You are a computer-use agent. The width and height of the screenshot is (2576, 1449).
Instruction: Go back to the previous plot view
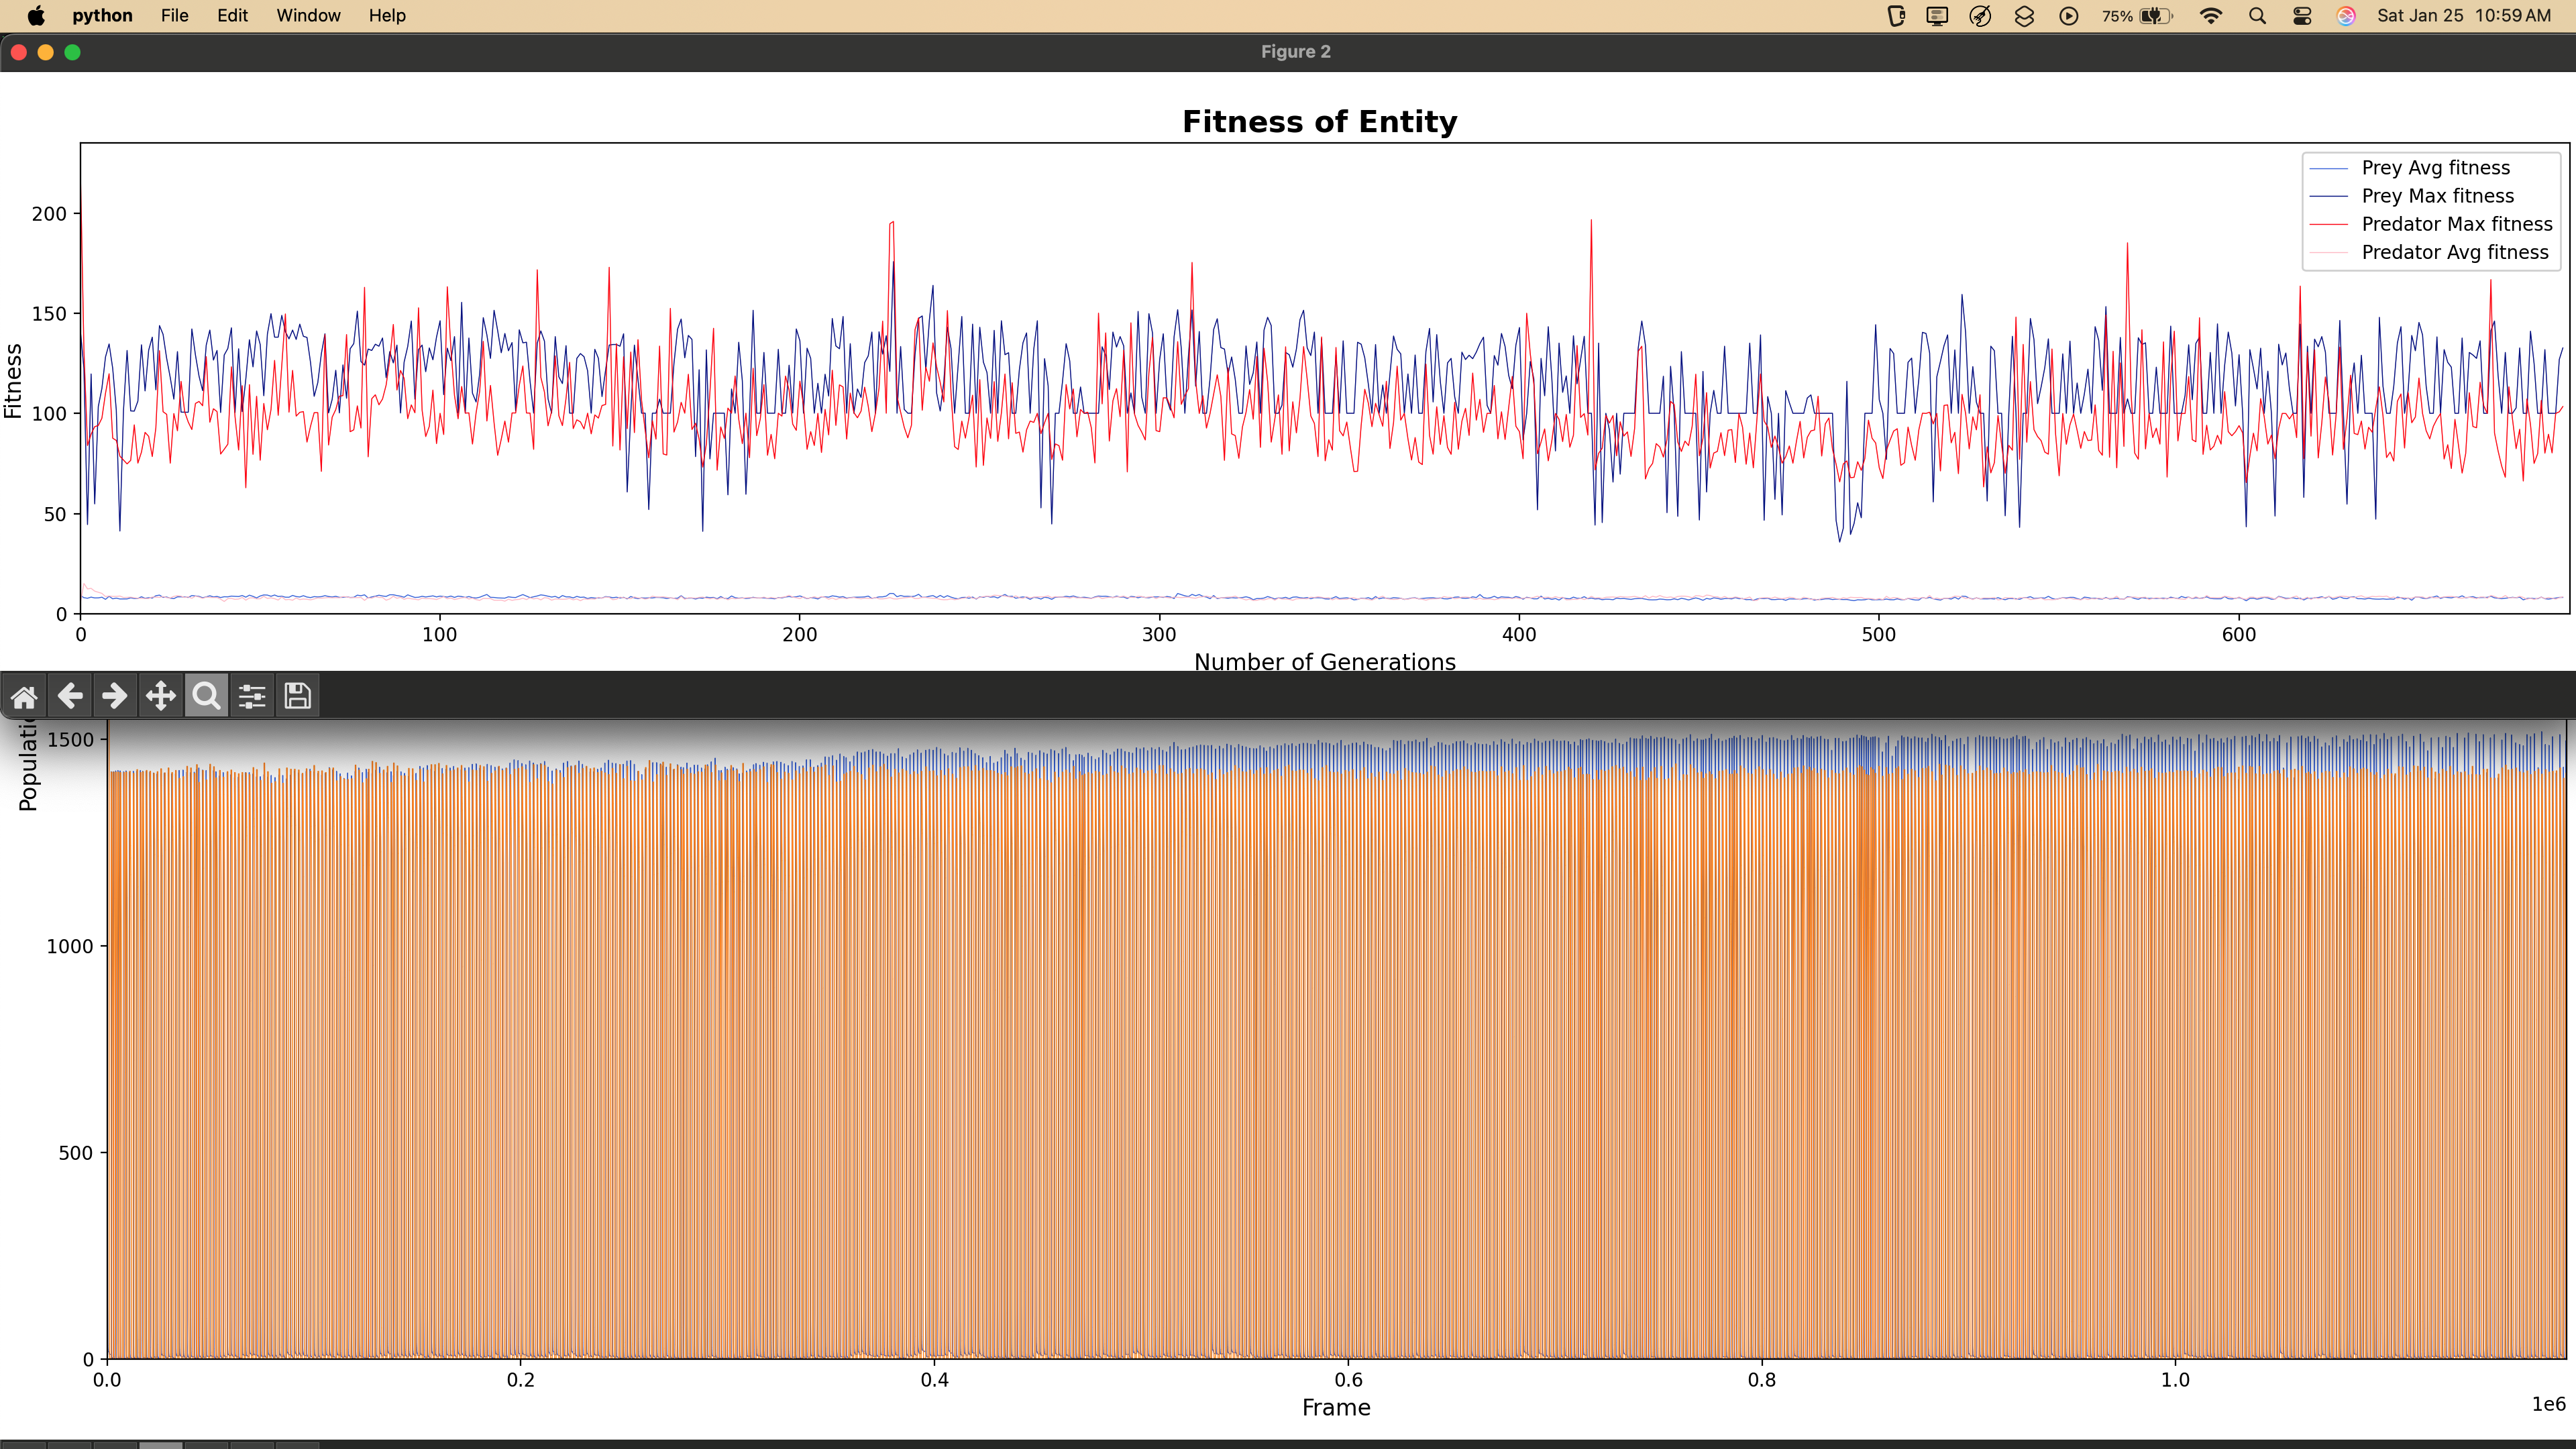tap(69, 695)
